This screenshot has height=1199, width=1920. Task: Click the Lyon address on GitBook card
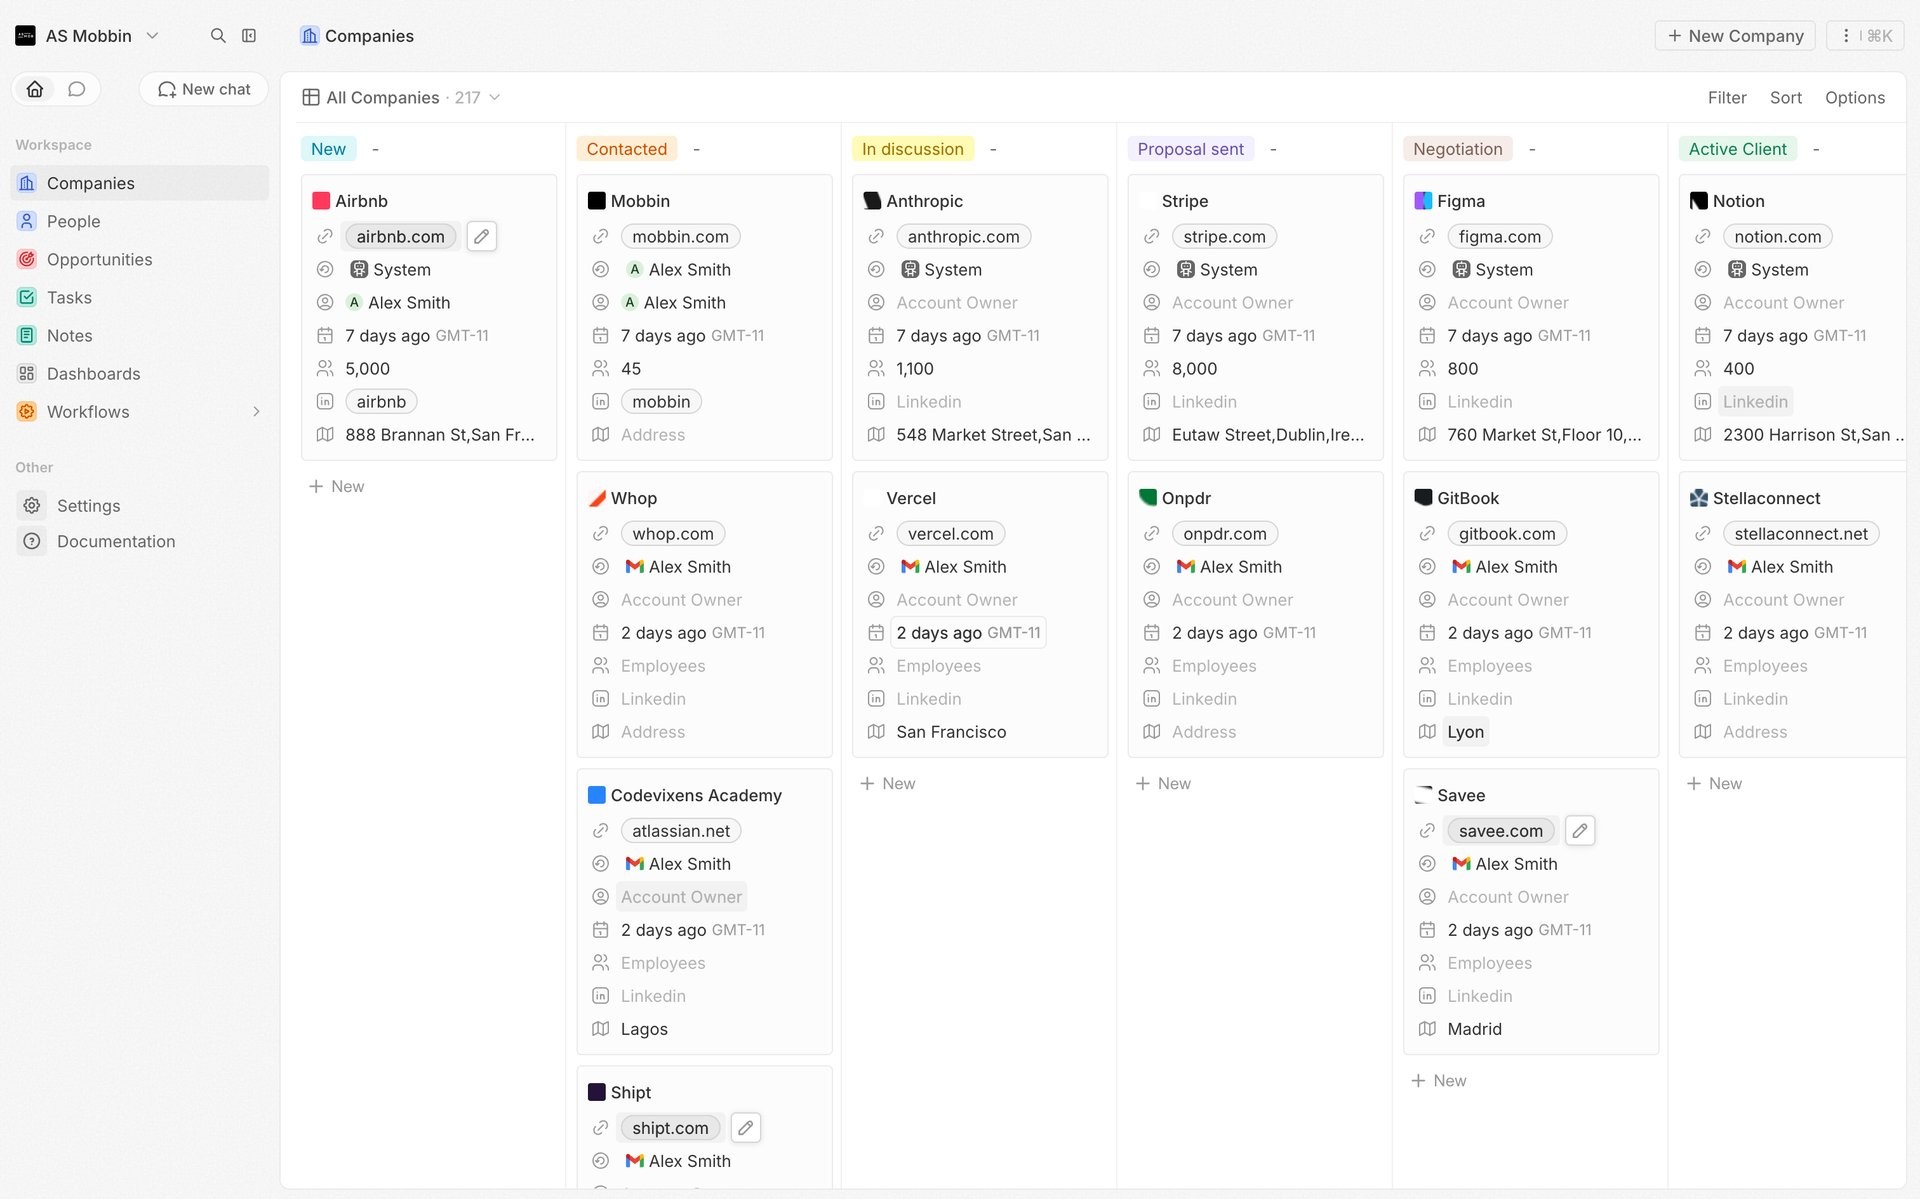coord(1465,732)
